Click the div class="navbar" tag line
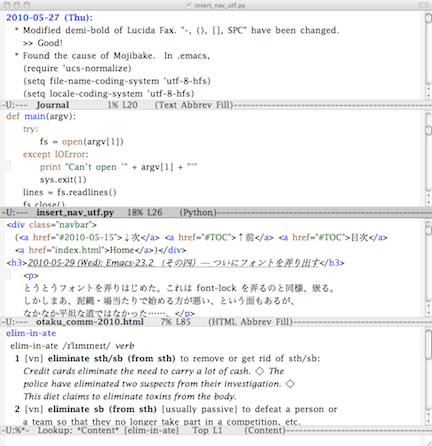Viewport: 432px width, 446px height. (x=52, y=225)
